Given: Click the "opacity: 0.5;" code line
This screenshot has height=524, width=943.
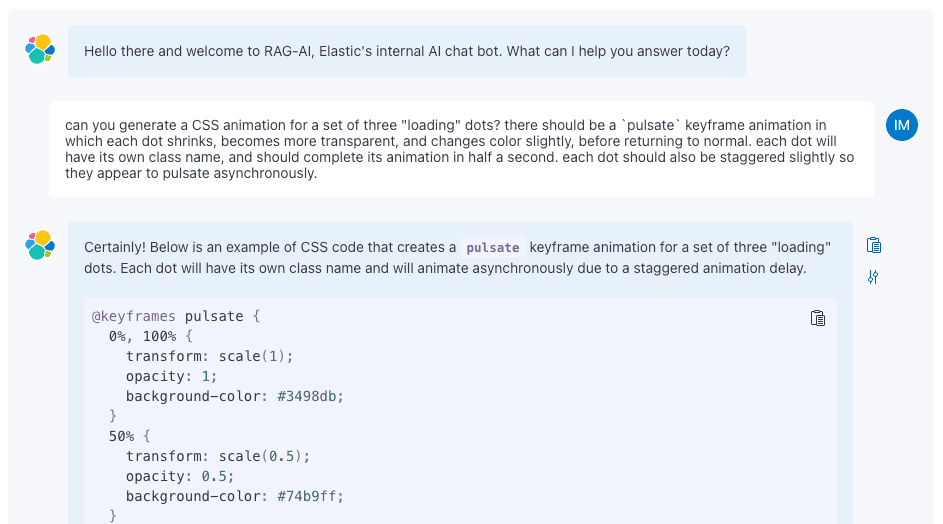Looking at the screenshot, I should click(x=180, y=476).
